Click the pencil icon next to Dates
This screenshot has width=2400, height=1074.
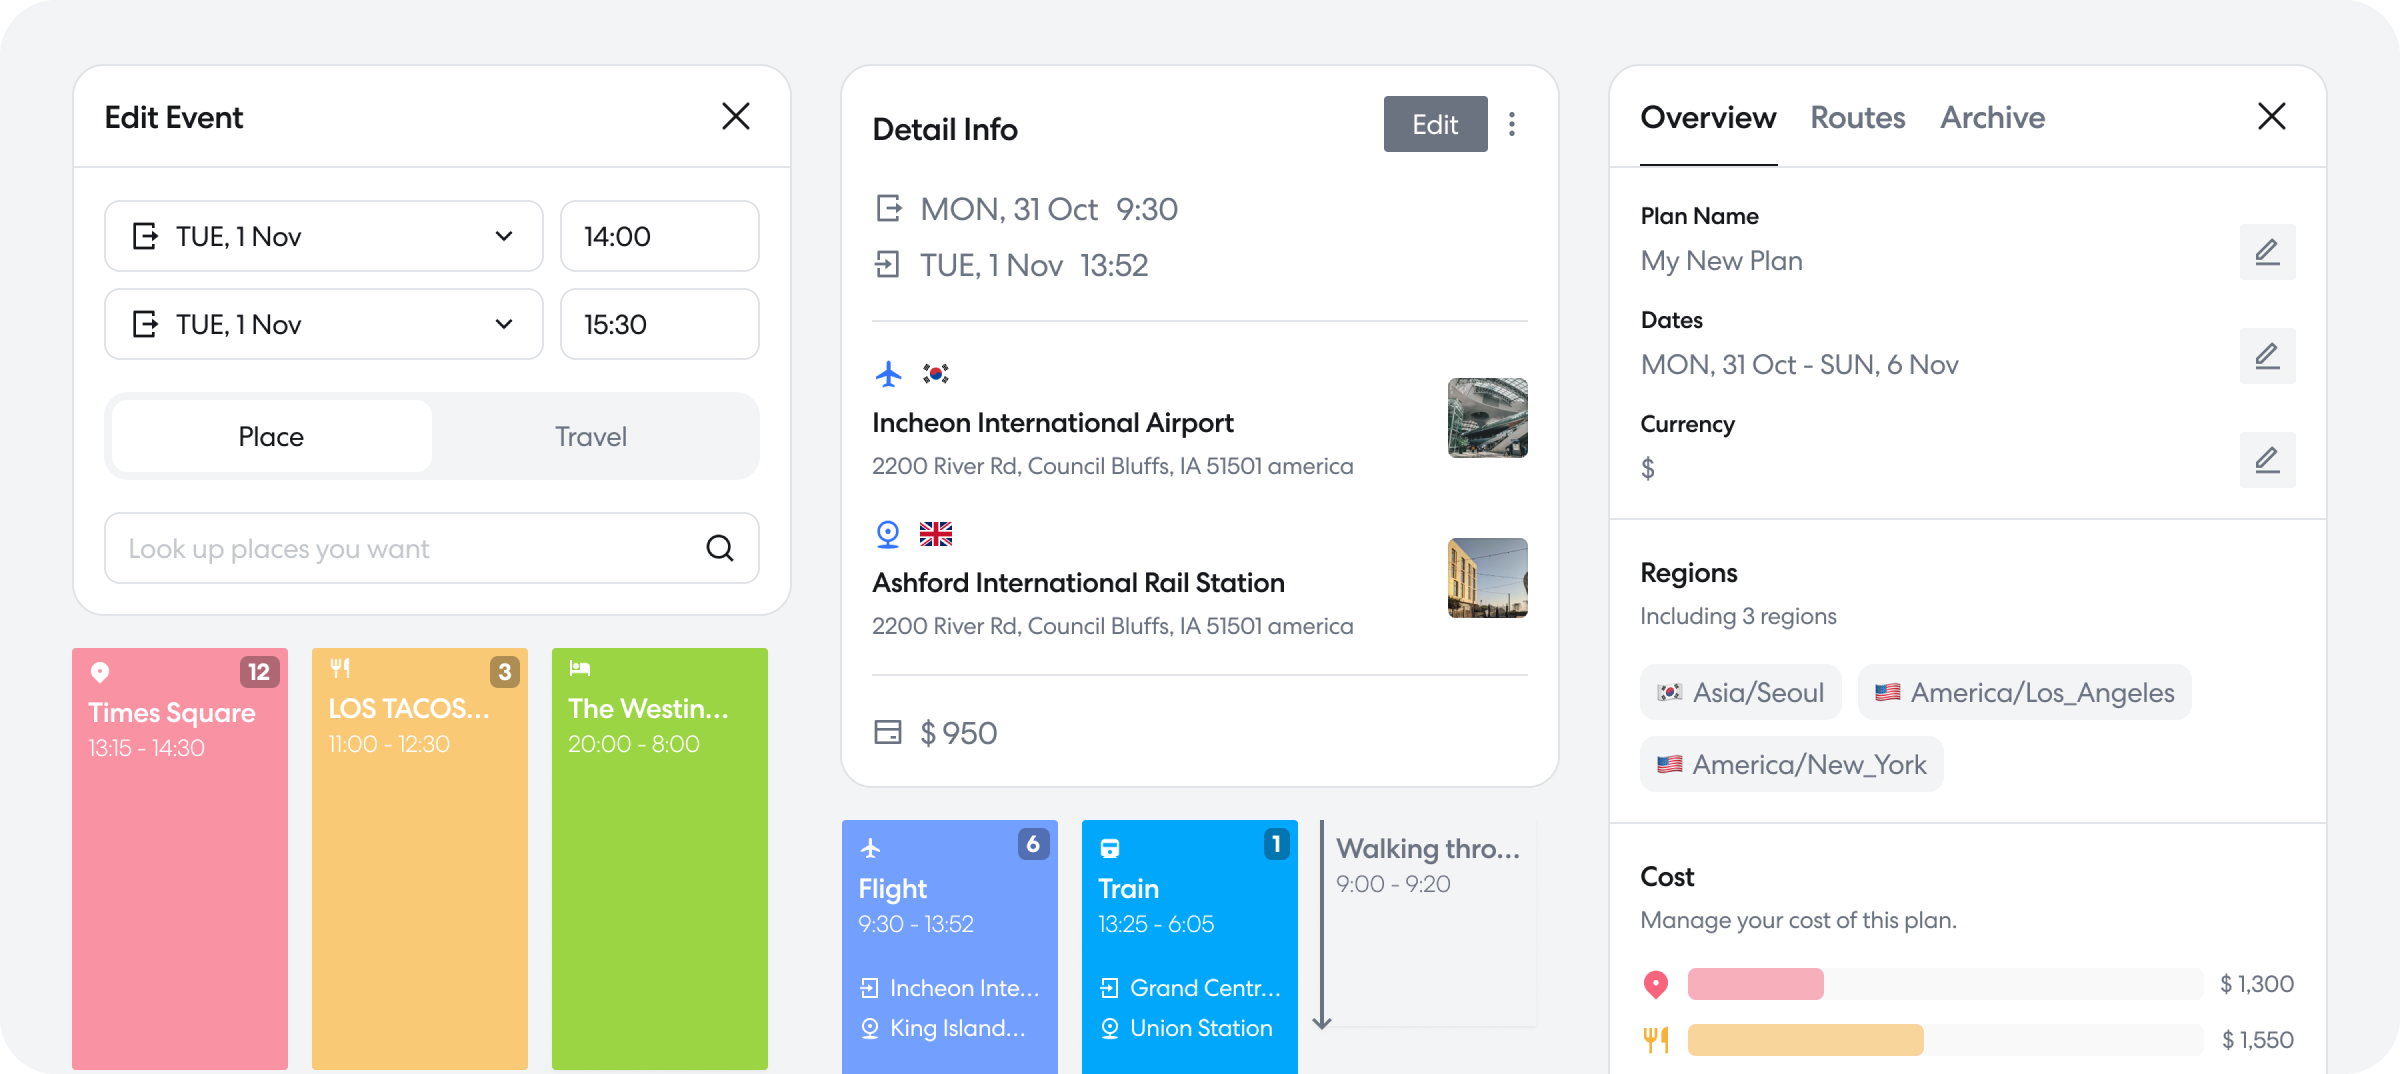(x=2267, y=356)
